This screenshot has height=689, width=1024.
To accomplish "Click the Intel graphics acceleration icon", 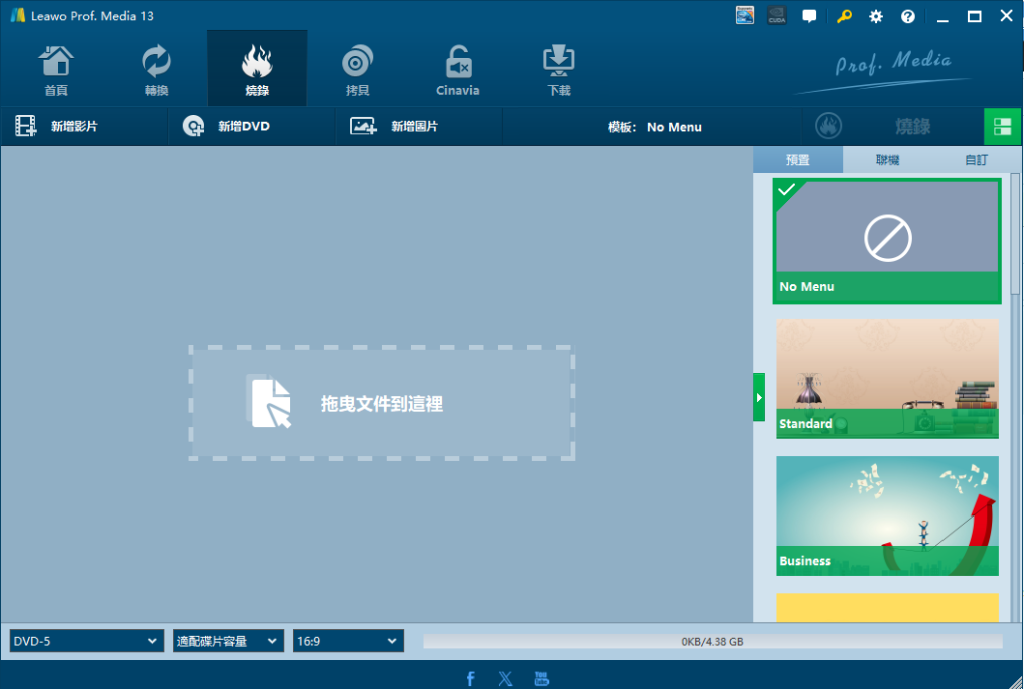I will click(744, 16).
